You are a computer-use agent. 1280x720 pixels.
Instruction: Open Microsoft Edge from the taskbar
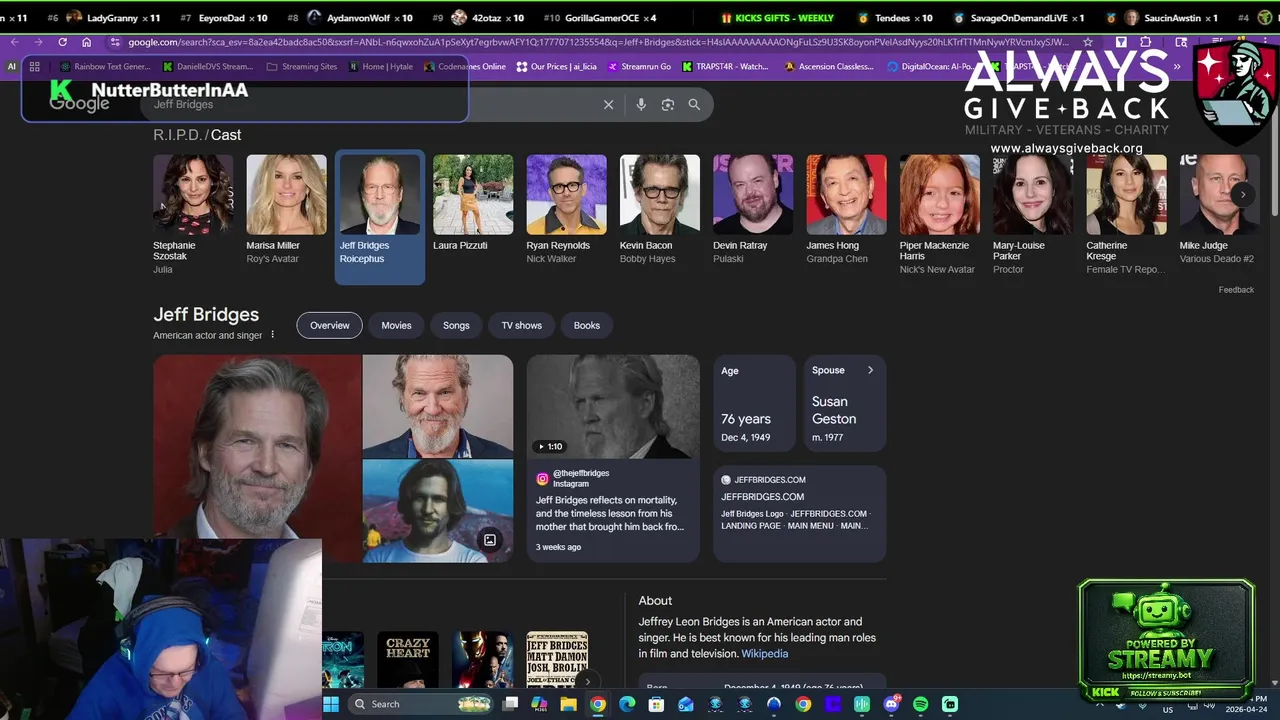point(627,704)
